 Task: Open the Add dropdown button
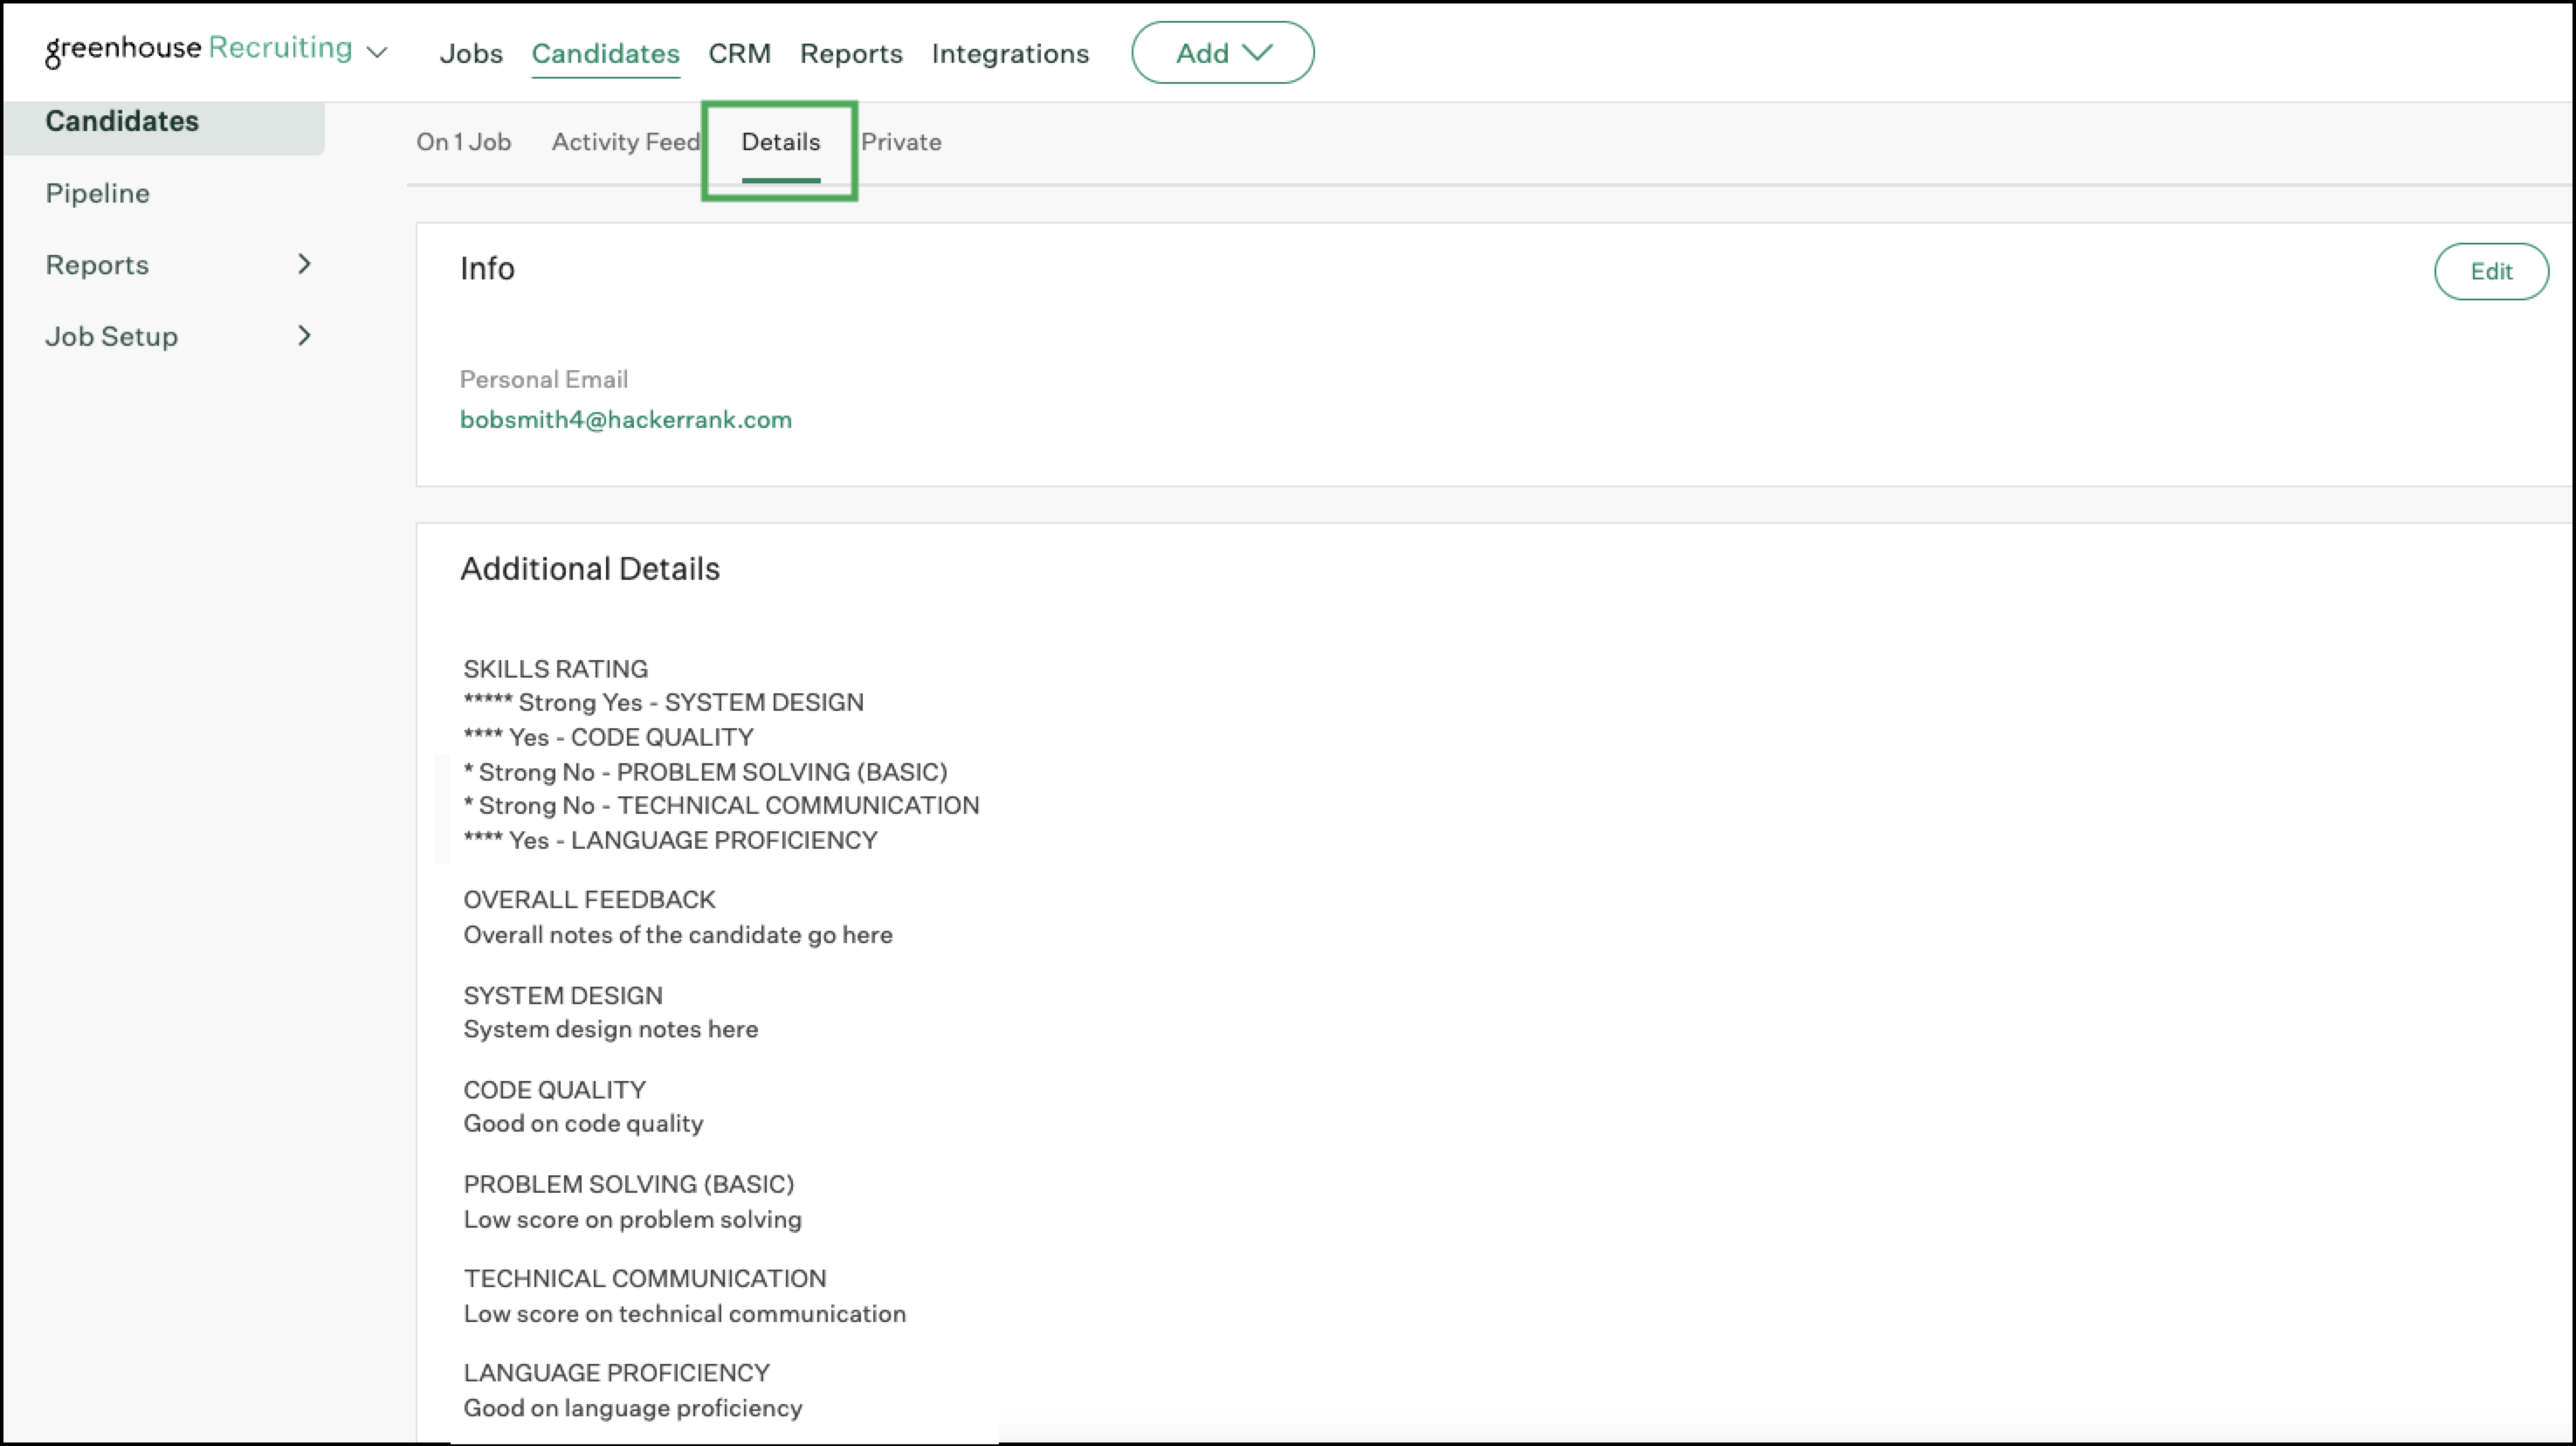[x=1222, y=53]
